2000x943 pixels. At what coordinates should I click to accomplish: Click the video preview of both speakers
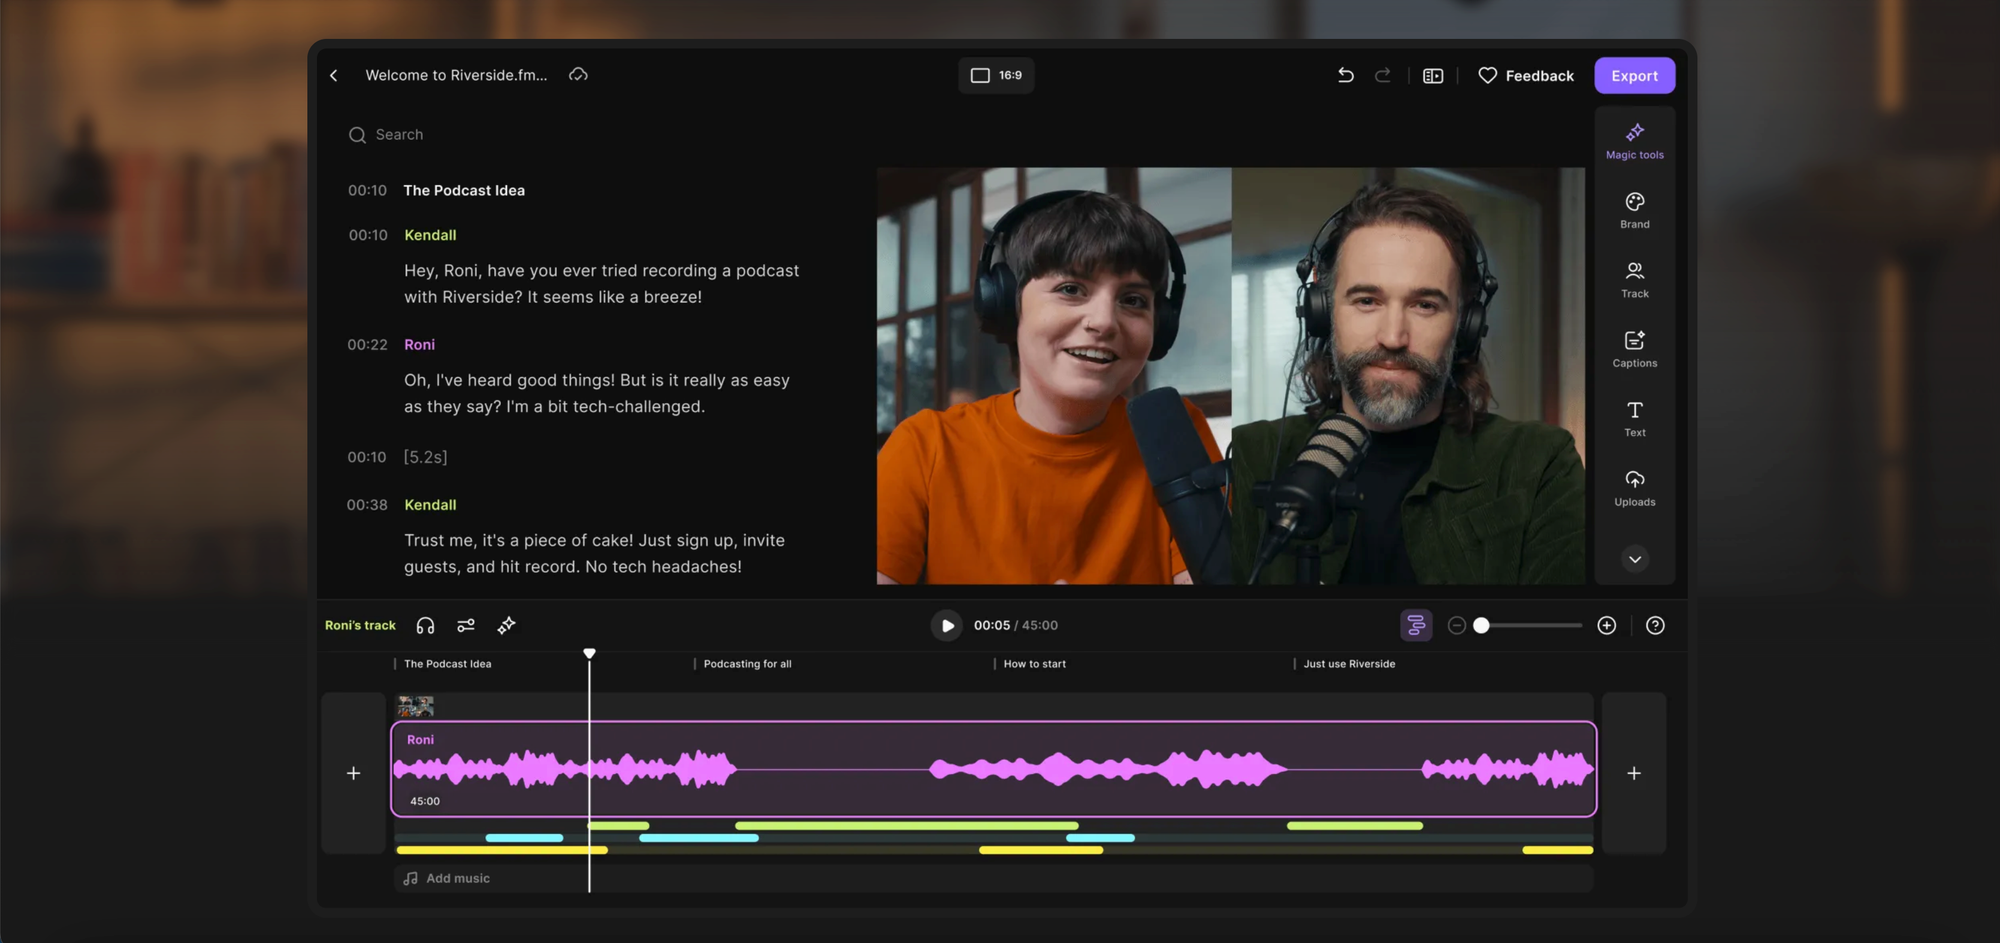point(1231,376)
